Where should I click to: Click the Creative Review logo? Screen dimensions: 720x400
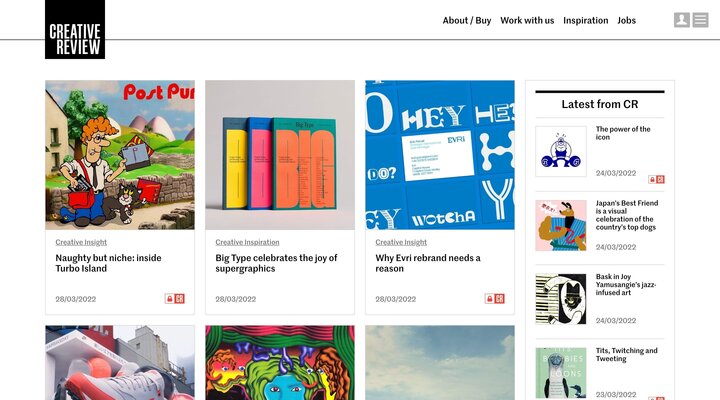click(75, 30)
